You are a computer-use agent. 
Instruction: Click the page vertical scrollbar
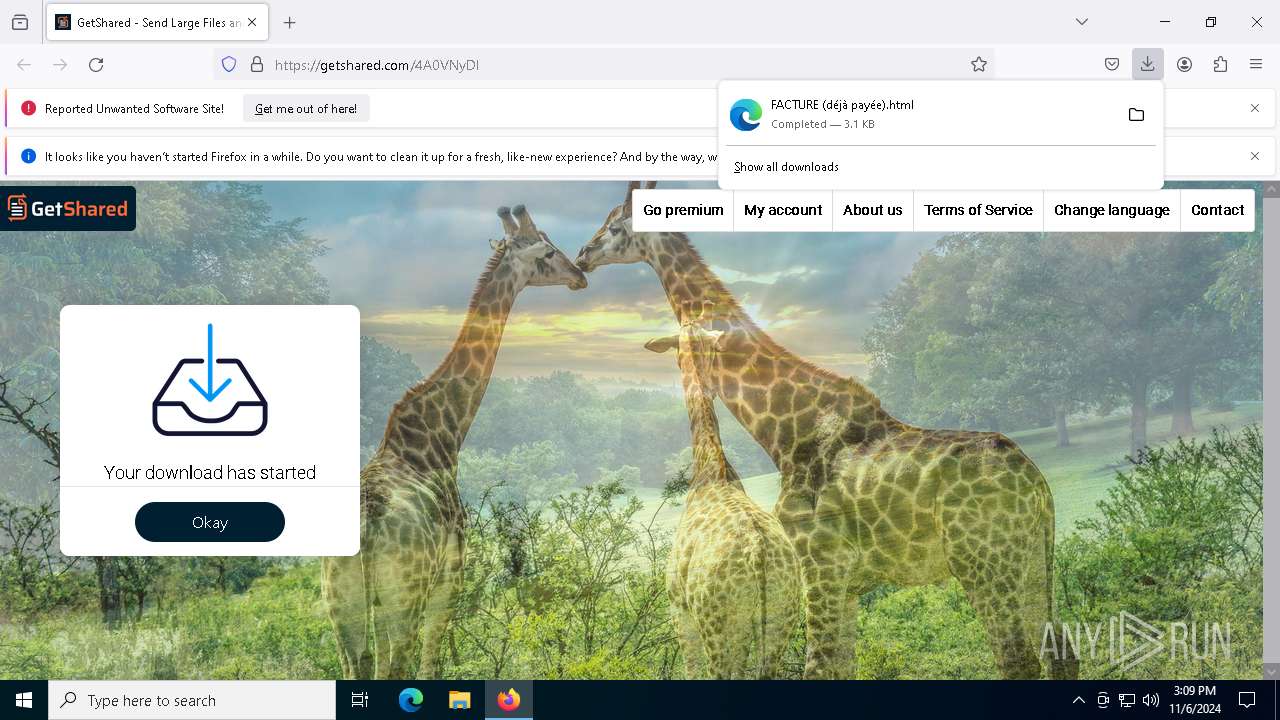[1272, 430]
